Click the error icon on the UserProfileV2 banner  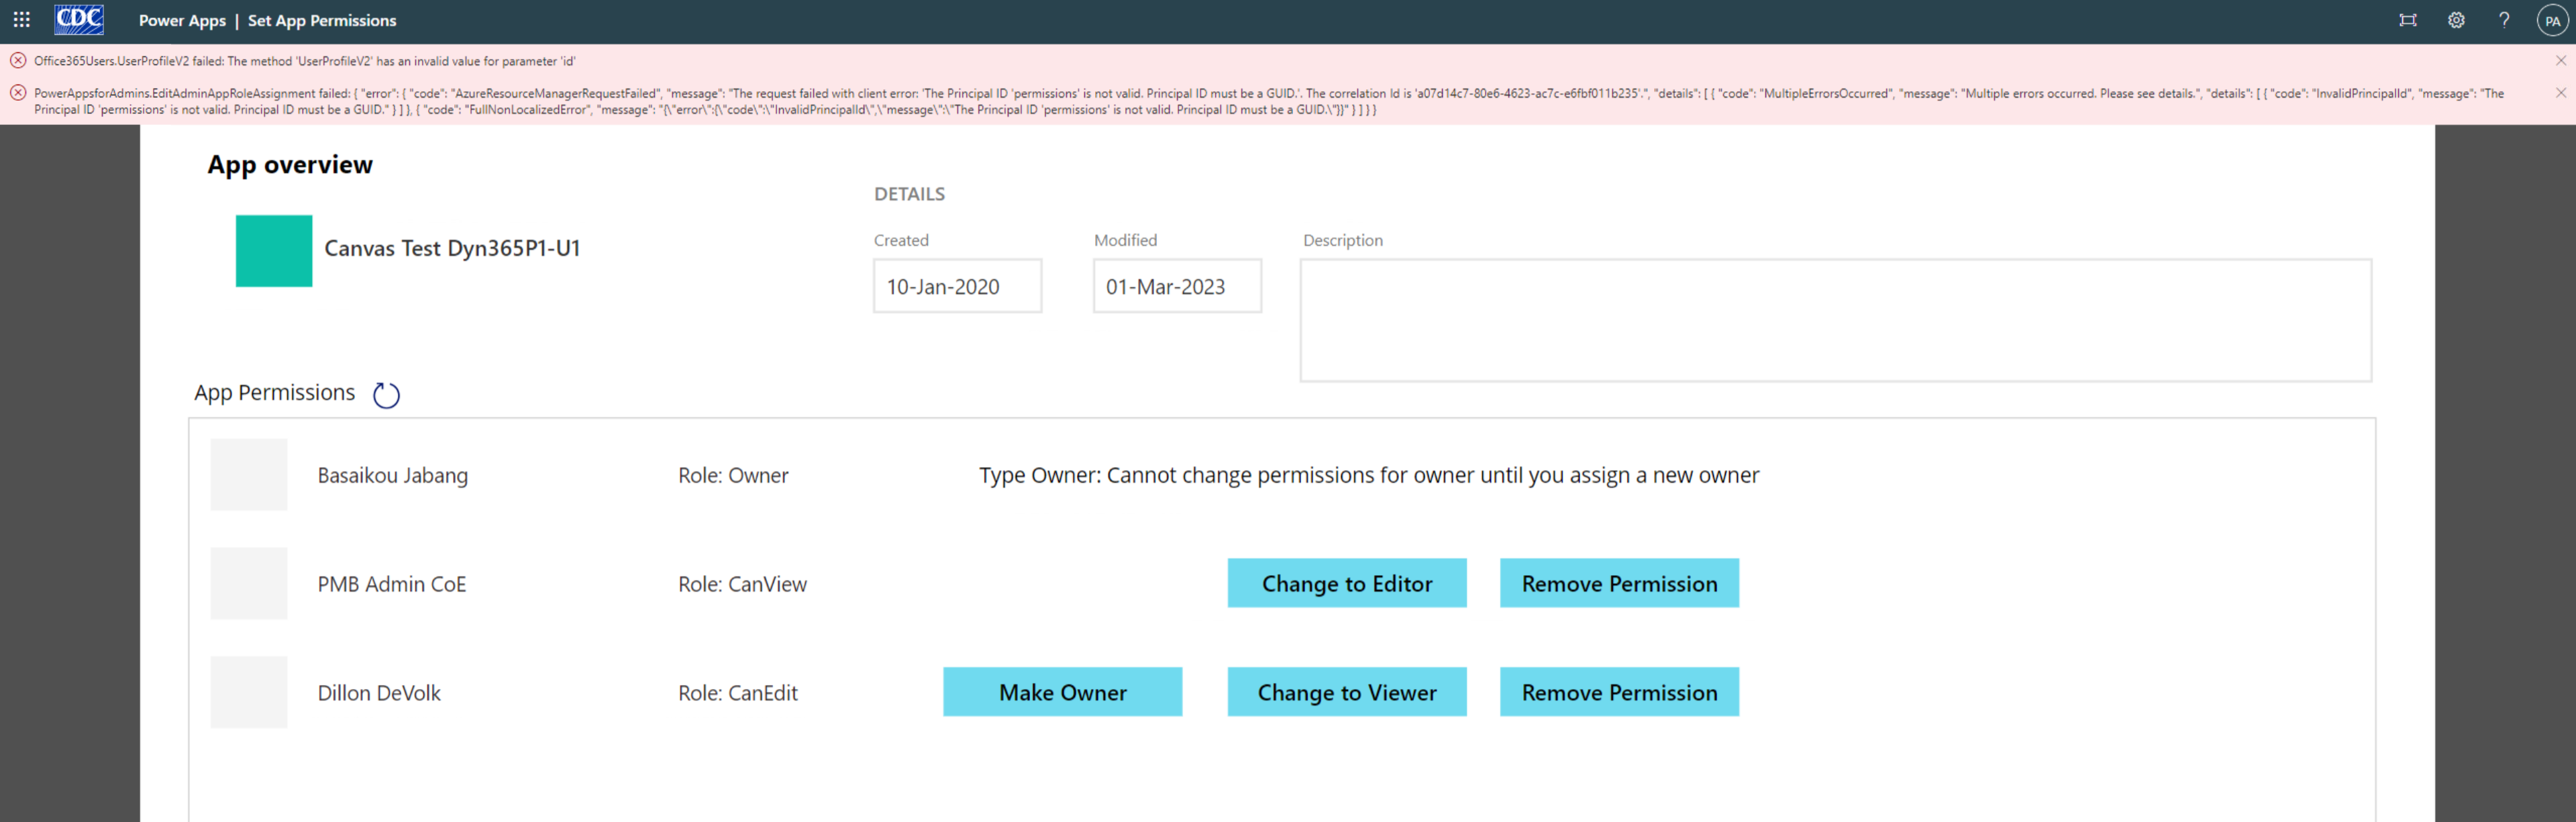pyautogui.click(x=18, y=60)
